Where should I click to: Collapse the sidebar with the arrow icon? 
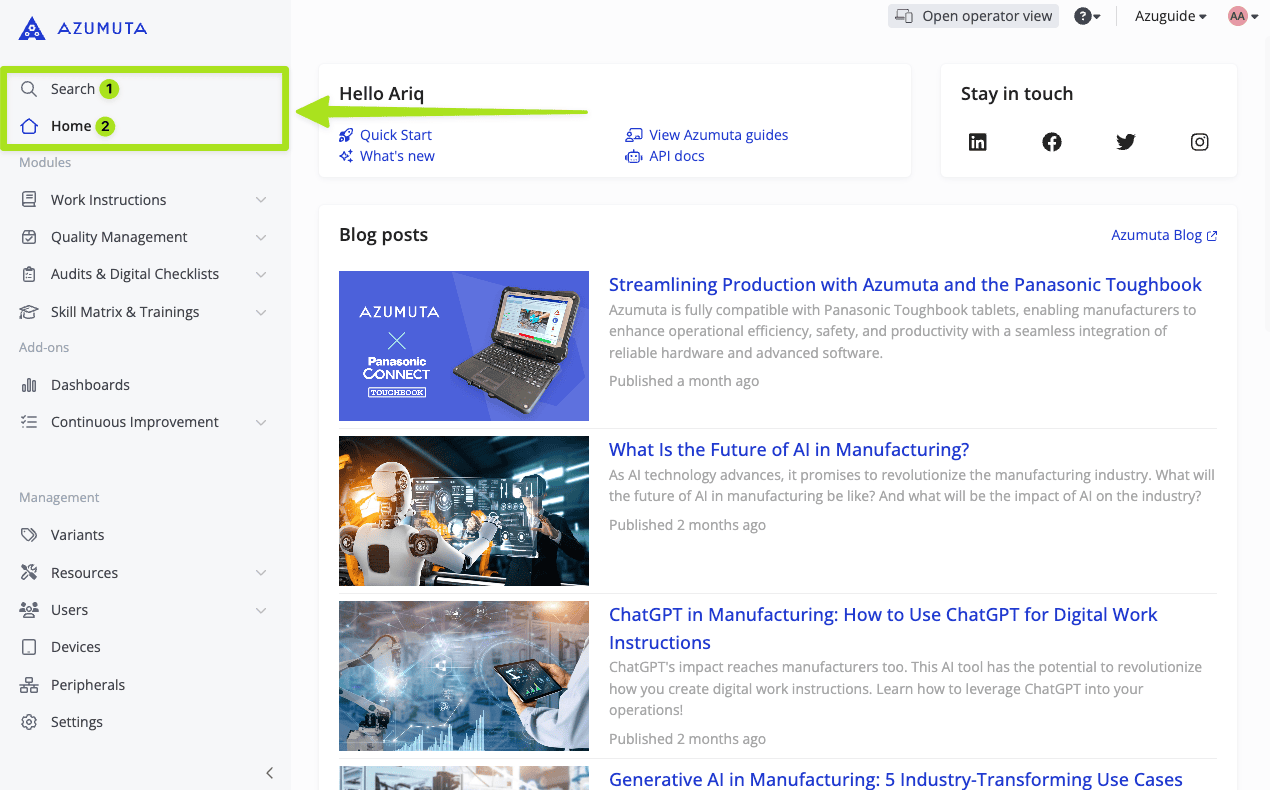click(269, 772)
